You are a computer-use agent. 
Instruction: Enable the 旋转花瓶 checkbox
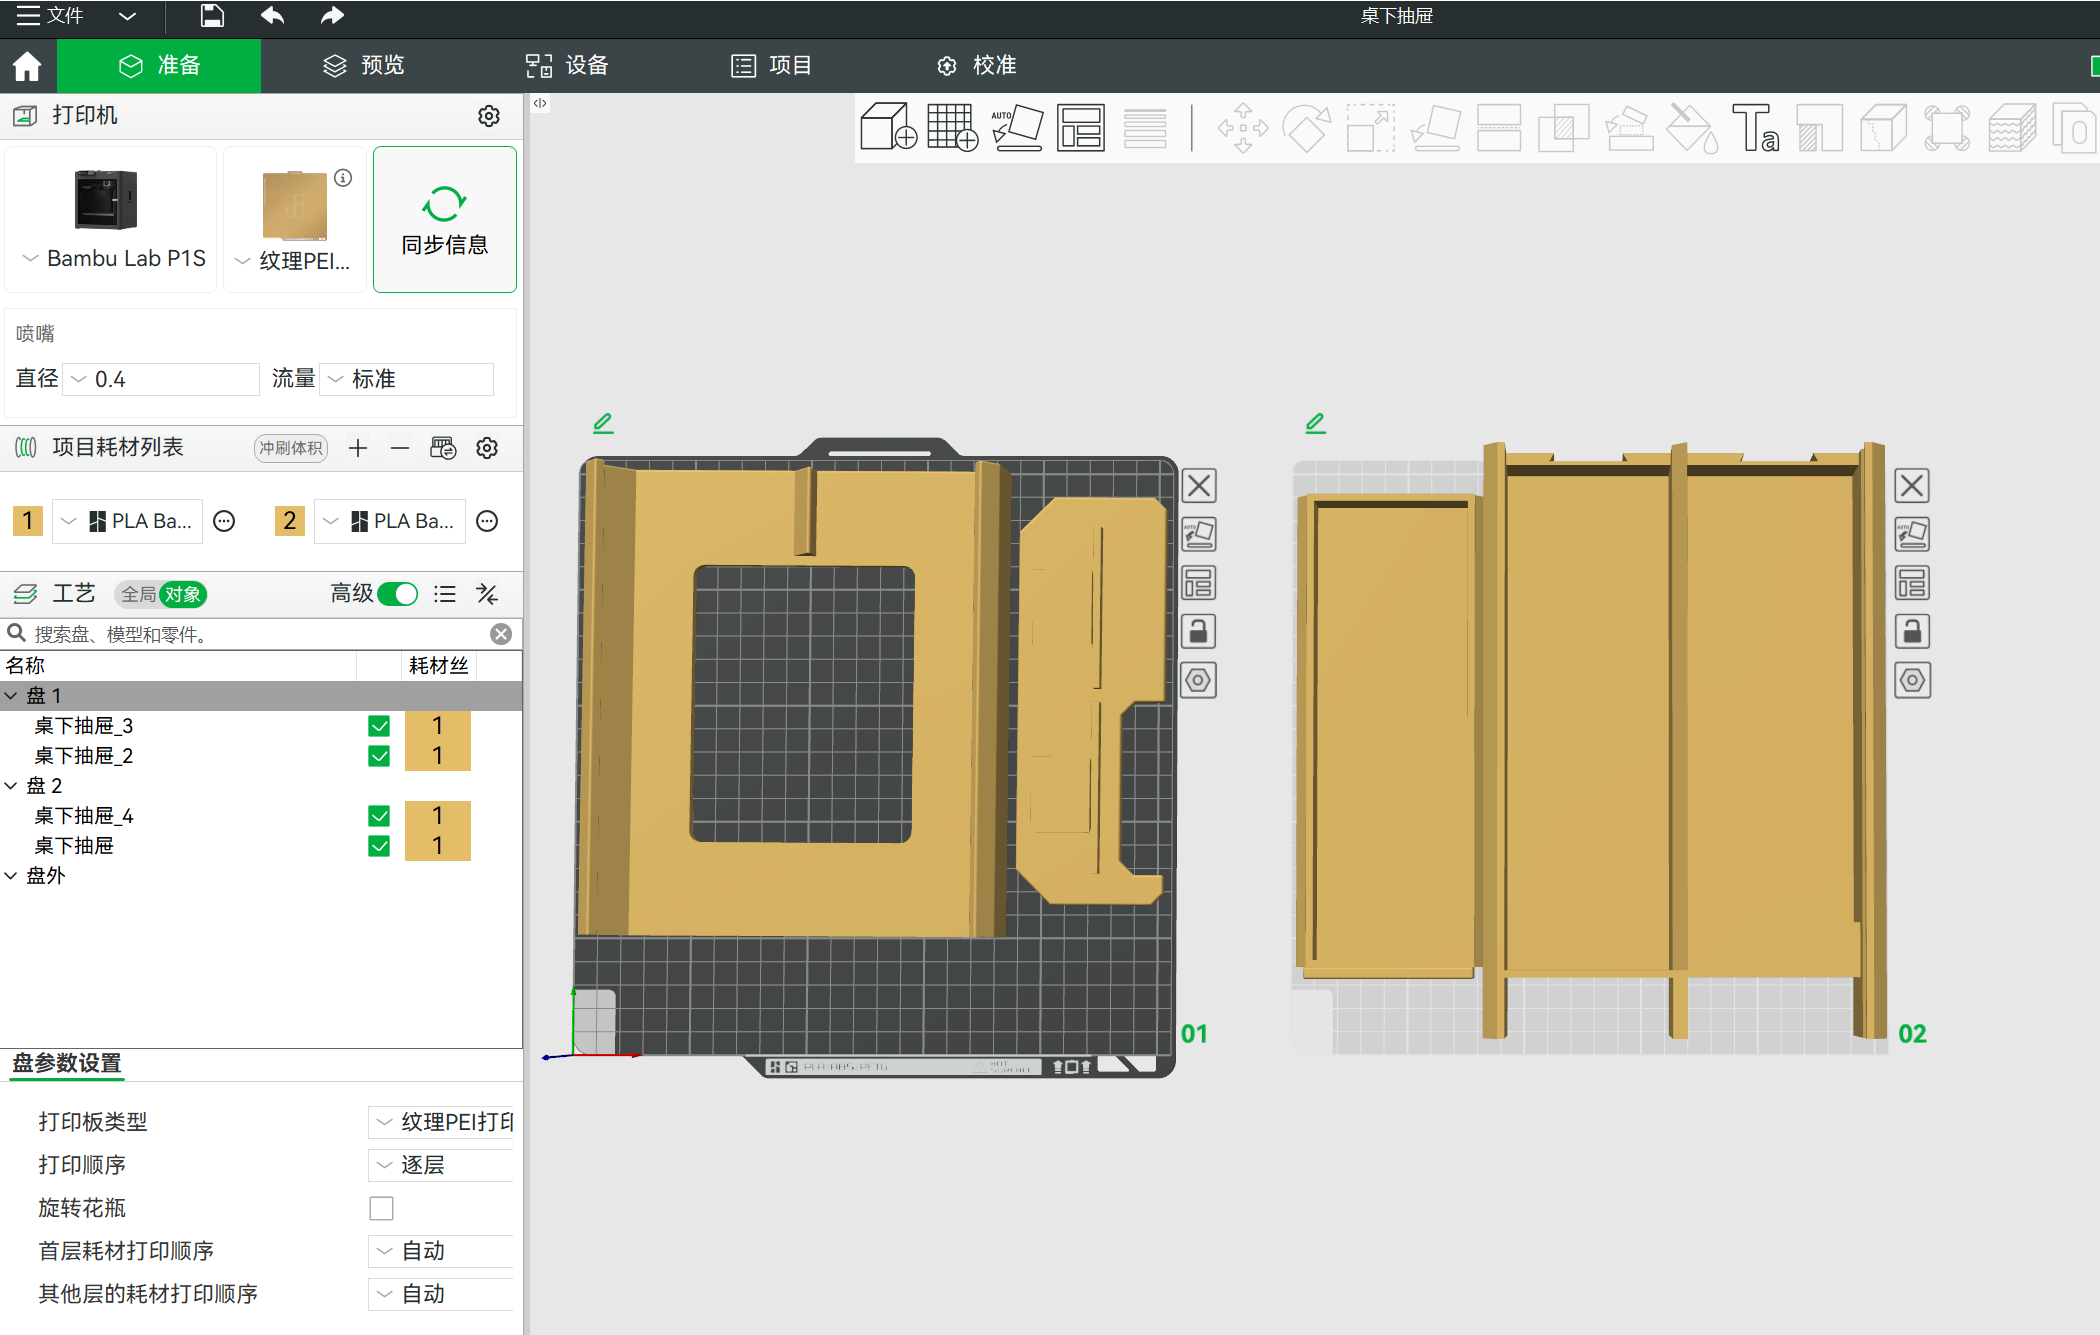(381, 1208)
